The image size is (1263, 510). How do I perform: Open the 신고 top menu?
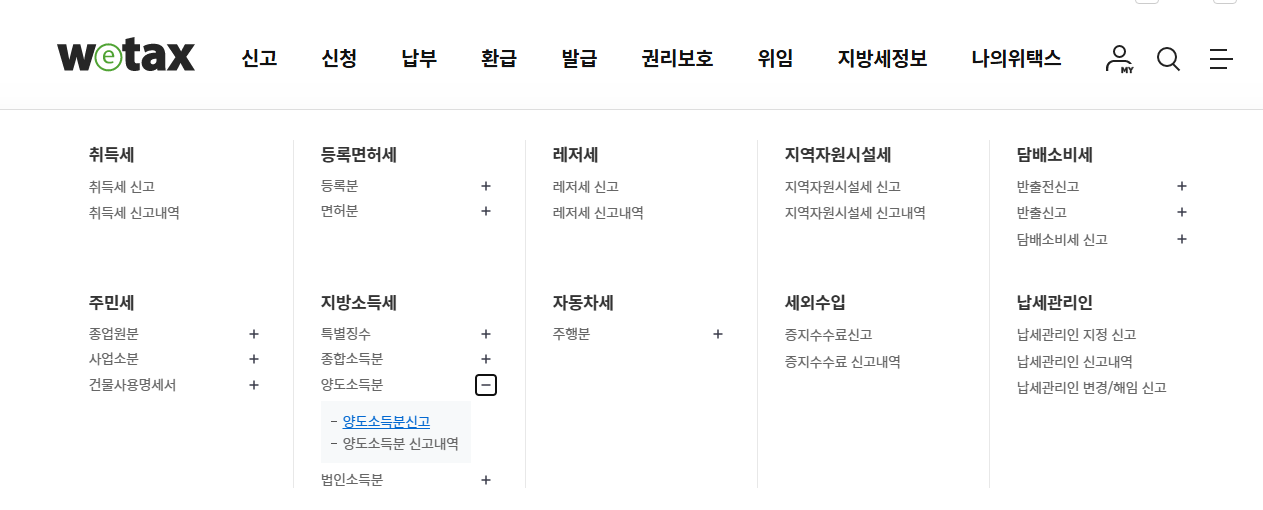259,59
